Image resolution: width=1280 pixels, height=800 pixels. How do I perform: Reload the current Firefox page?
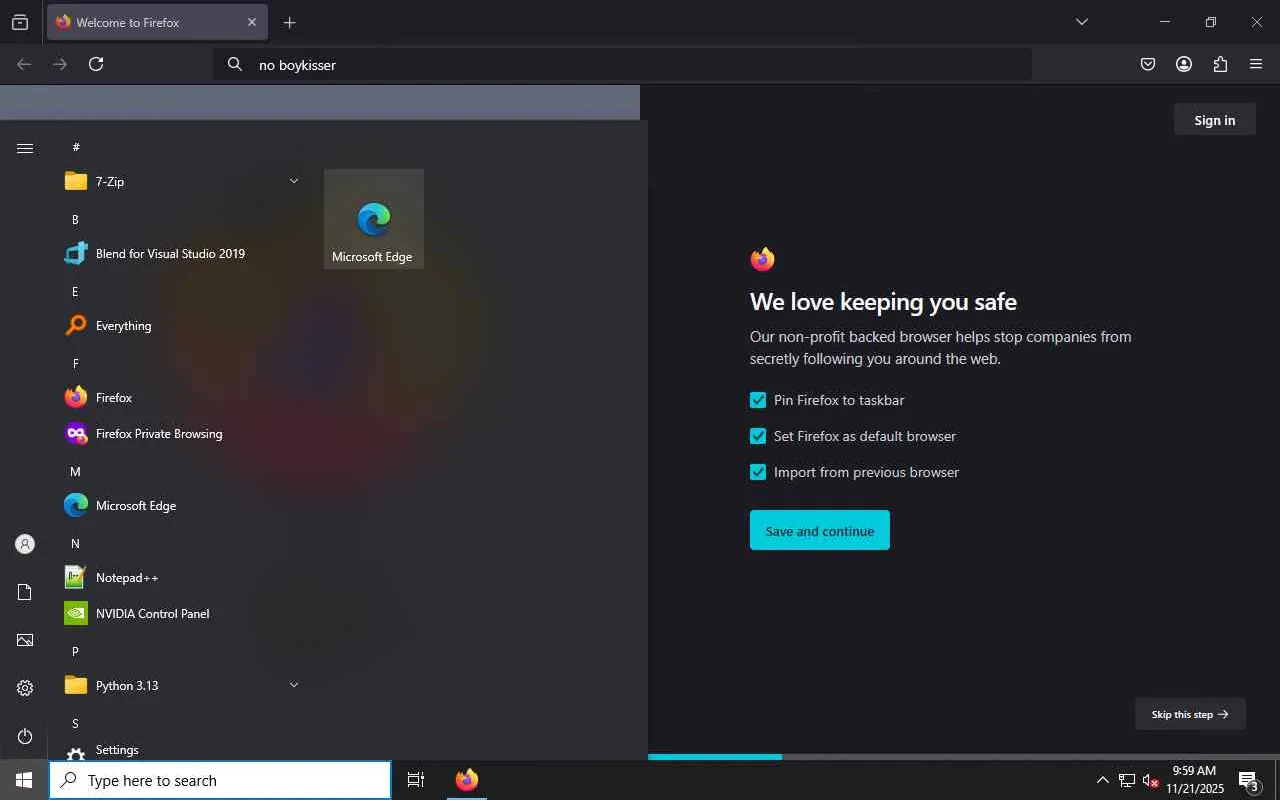tap(96, 64)
